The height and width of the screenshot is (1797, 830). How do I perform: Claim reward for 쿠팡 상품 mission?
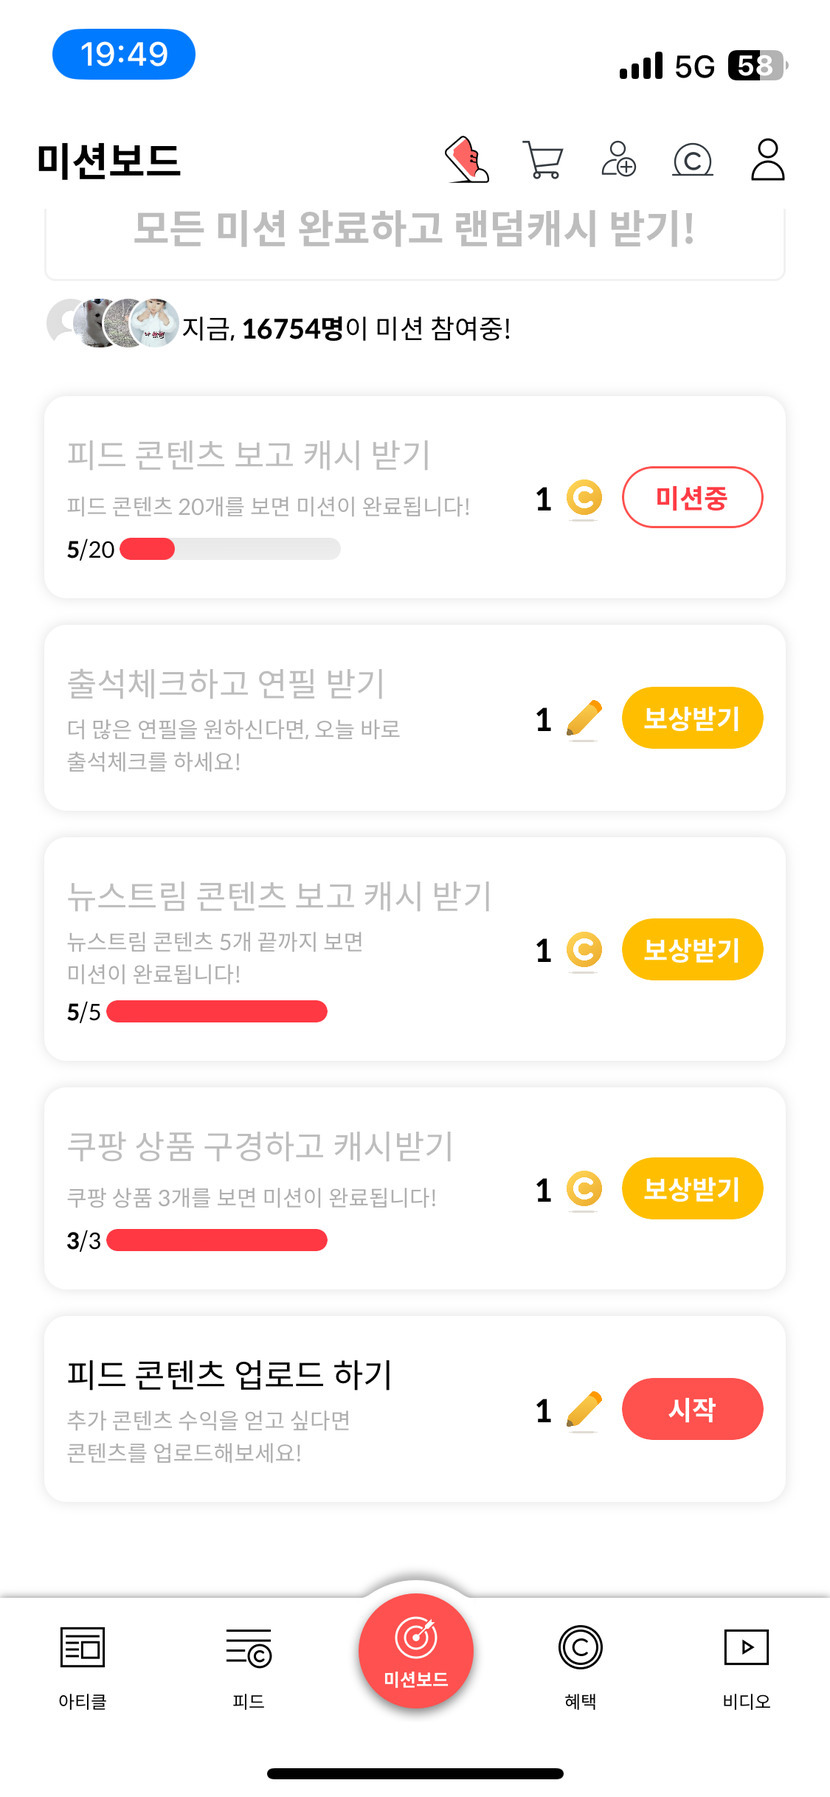pos(692,1189)
